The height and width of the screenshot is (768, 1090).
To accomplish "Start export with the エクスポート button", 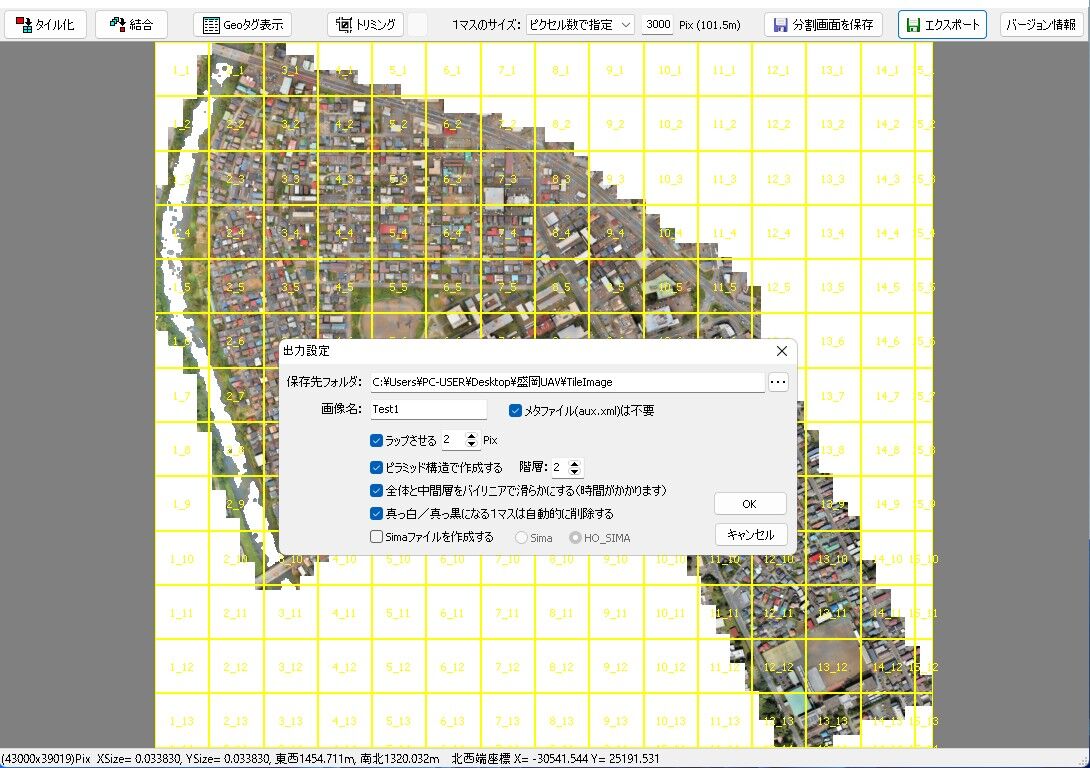I will pos(941,24).
